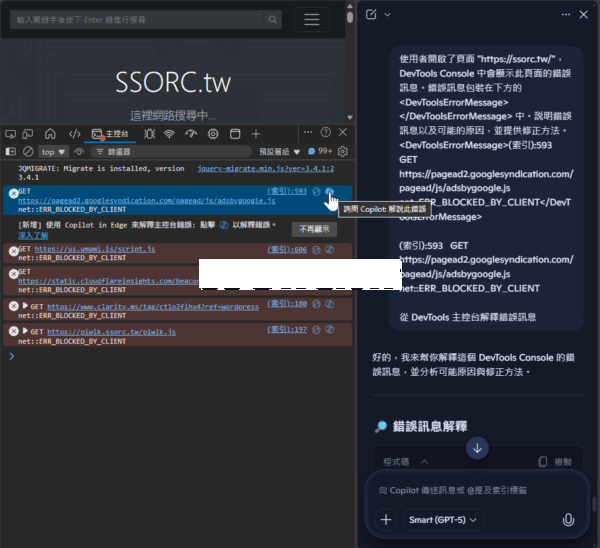Image resolution: width=600 pixels, height=548 pixels.
Task: Click the 複製 copy code button
Action: tap(554, 462)
